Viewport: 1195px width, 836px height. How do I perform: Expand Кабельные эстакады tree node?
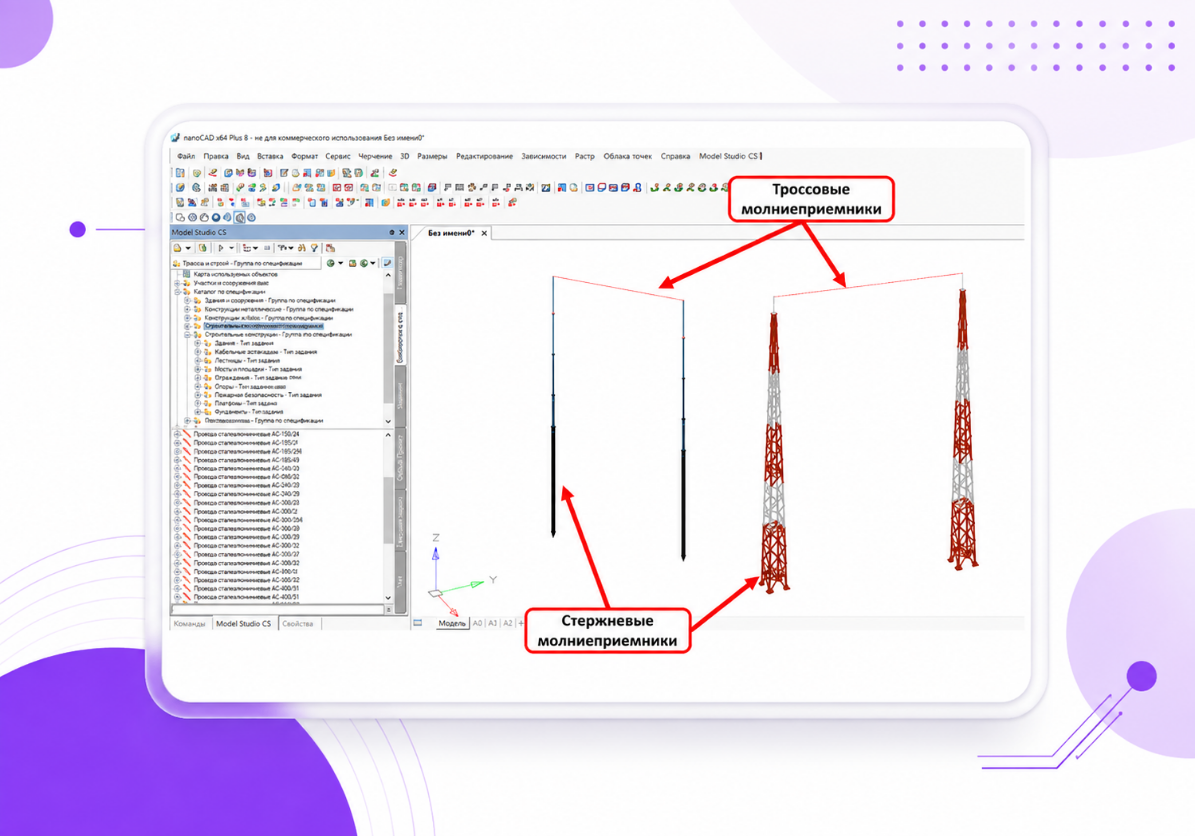[x=197, y=352]
